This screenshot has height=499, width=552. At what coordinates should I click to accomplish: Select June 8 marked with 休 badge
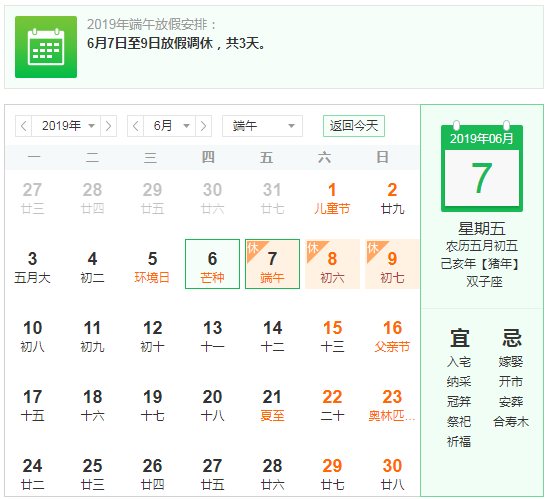[x=332, y=264]
